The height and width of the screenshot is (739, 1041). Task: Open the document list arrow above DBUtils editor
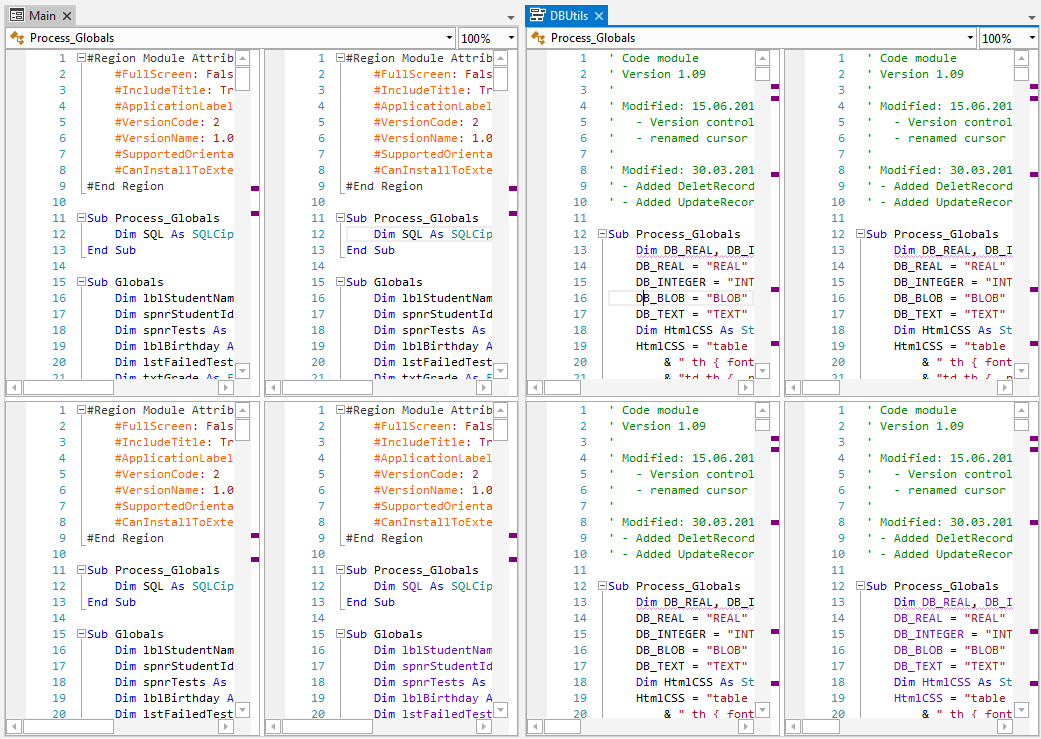pyautogui.click(x=1031, y=17)
